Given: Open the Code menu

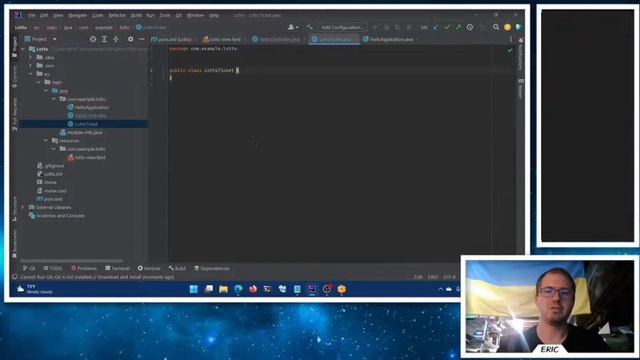Looking at the screenshot, I should pyautogui.click(x=97, y=15).
